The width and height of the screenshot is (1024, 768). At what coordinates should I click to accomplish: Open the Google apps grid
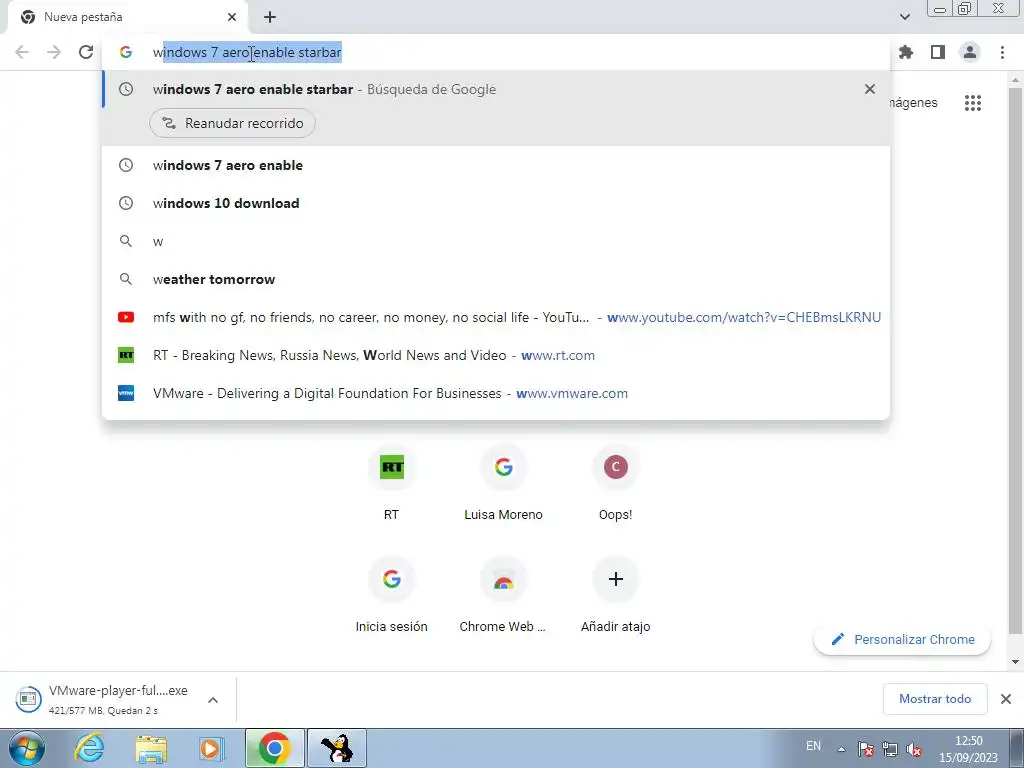click(972, 103)
